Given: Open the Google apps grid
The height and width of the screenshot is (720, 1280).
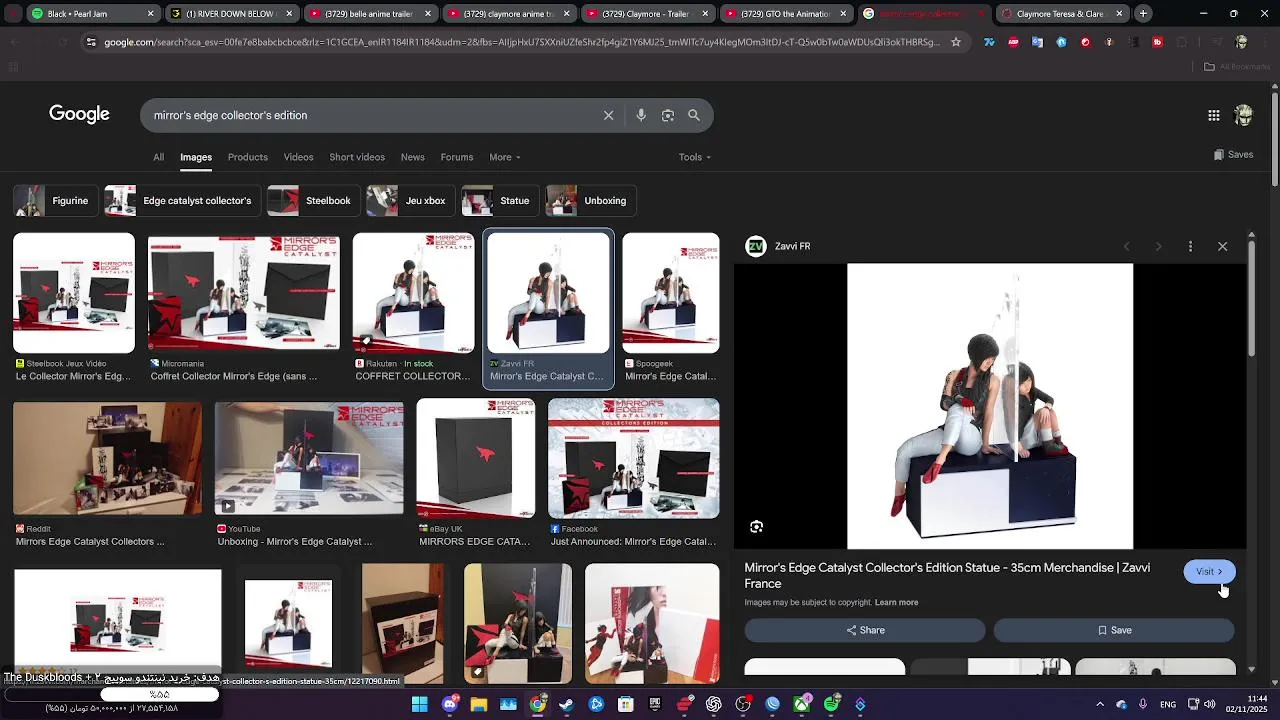Looking at the screenshot, I should (x=1214, y=115).
